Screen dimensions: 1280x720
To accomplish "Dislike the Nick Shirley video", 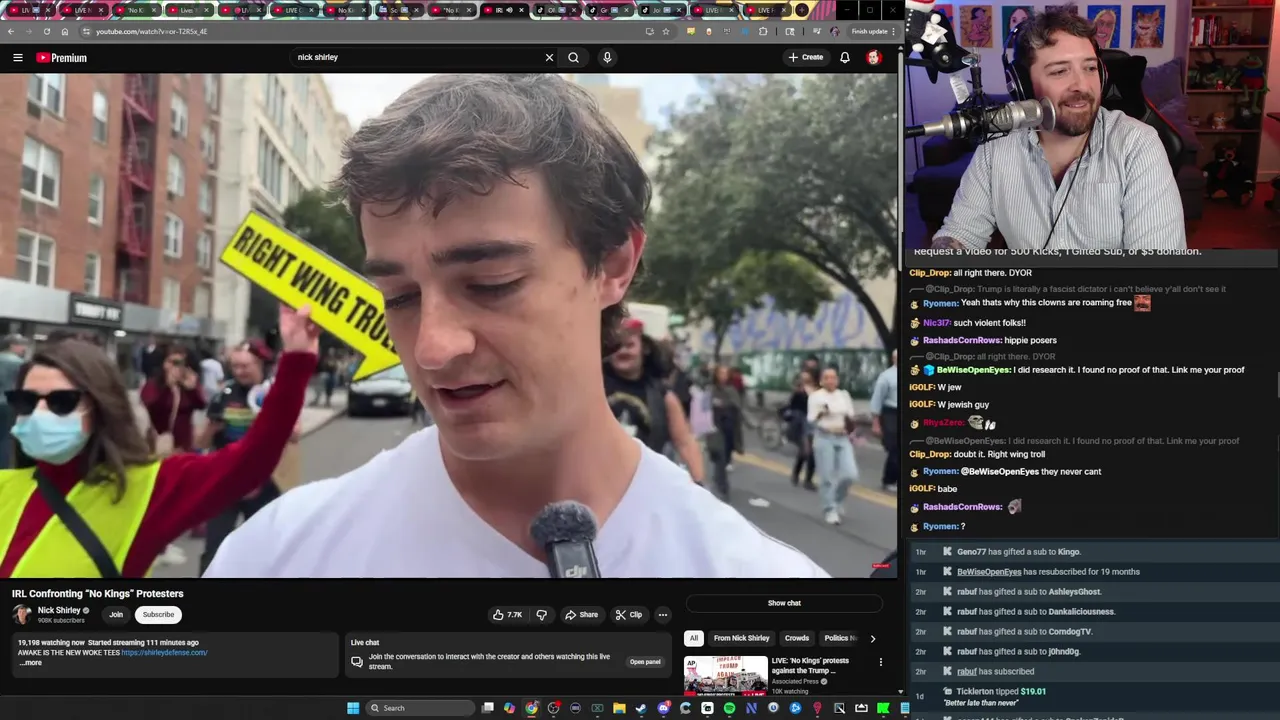I will pyautogui.click(x=542, y=615).
